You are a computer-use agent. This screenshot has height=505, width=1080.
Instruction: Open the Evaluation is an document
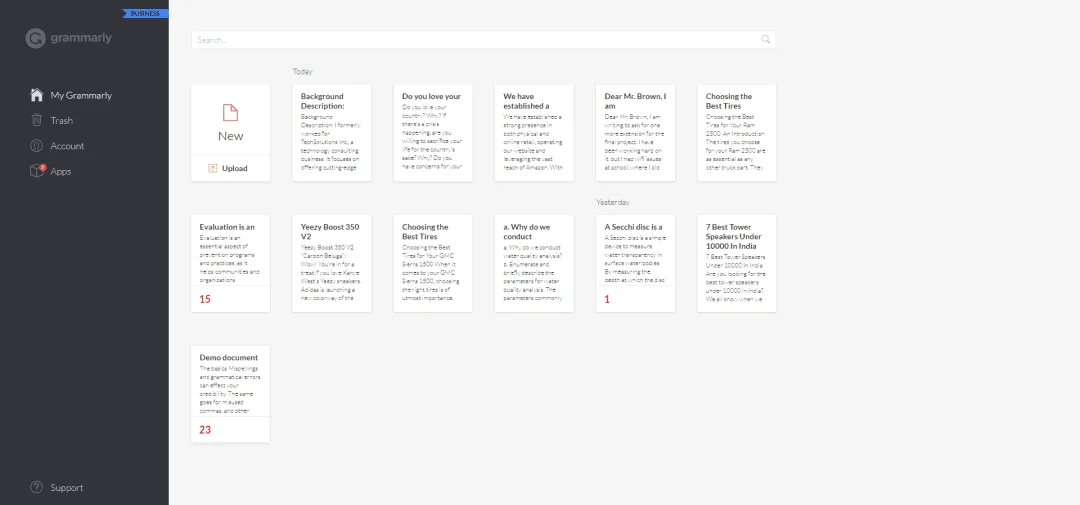pos(231,263)
